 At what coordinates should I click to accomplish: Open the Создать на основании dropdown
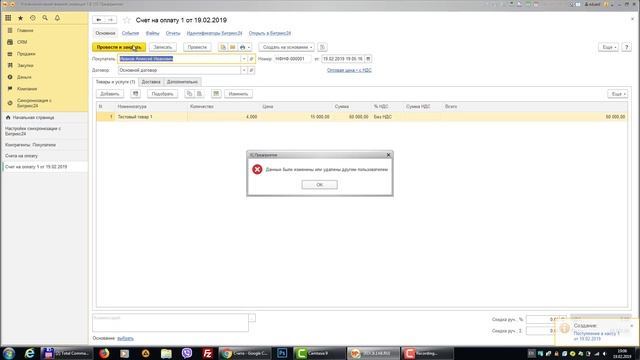click(287, 47)
